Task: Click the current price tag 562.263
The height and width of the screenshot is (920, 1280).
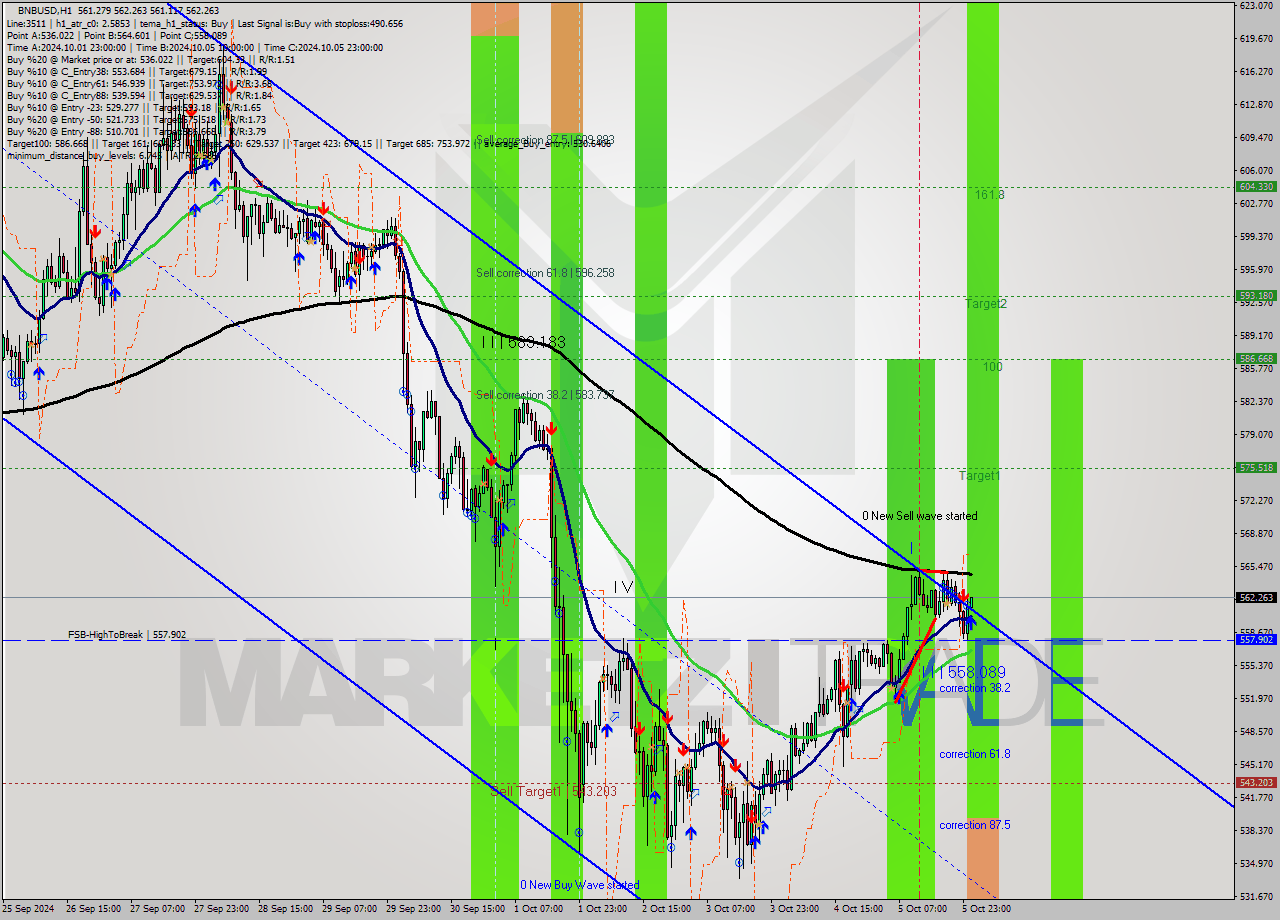Action: tap(1256, 597)
